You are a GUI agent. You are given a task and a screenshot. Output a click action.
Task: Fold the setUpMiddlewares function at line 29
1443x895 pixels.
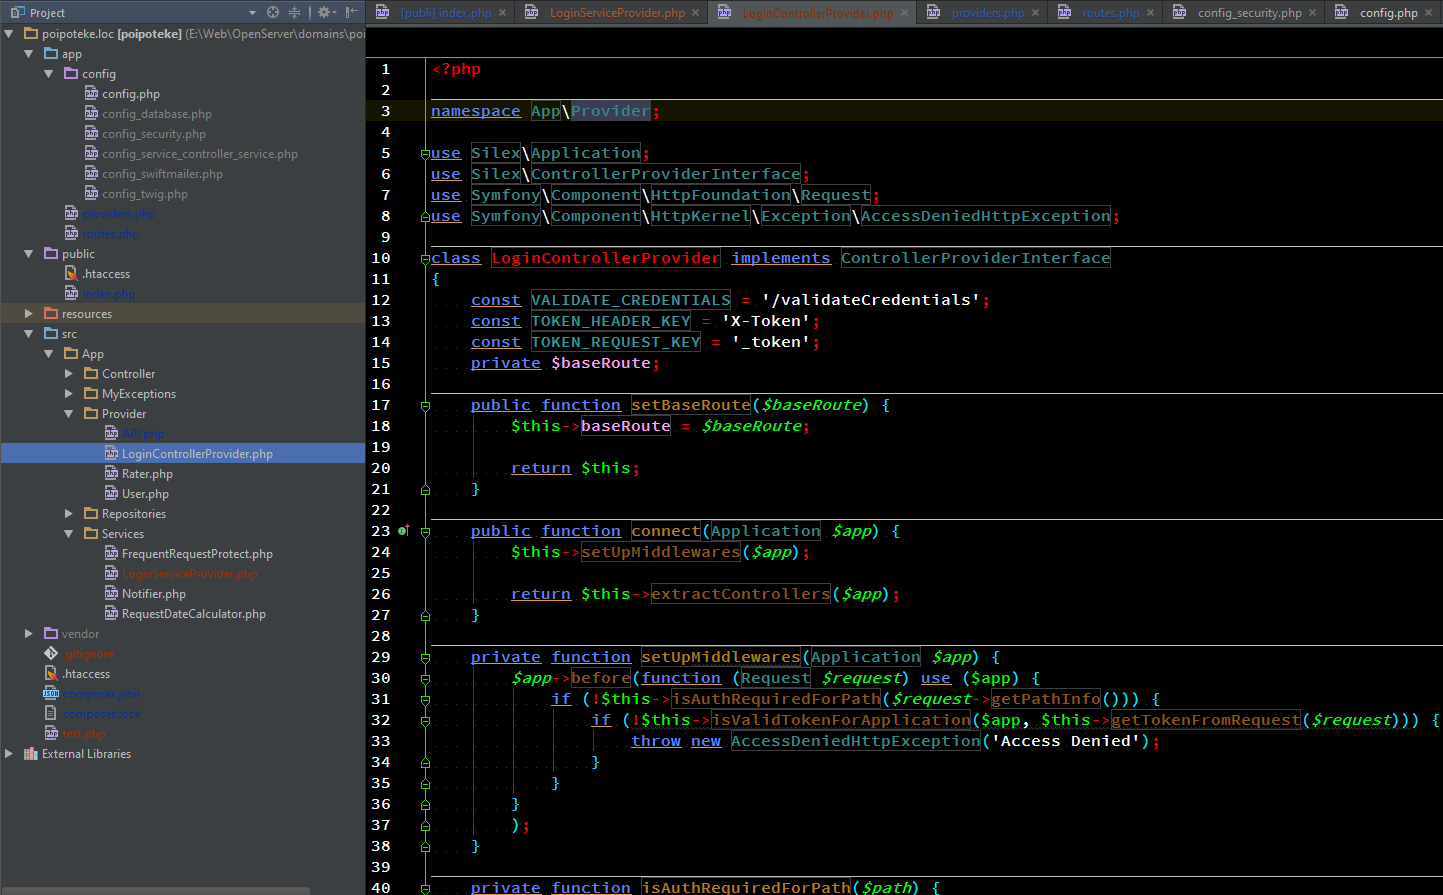(x=425, y=657)
